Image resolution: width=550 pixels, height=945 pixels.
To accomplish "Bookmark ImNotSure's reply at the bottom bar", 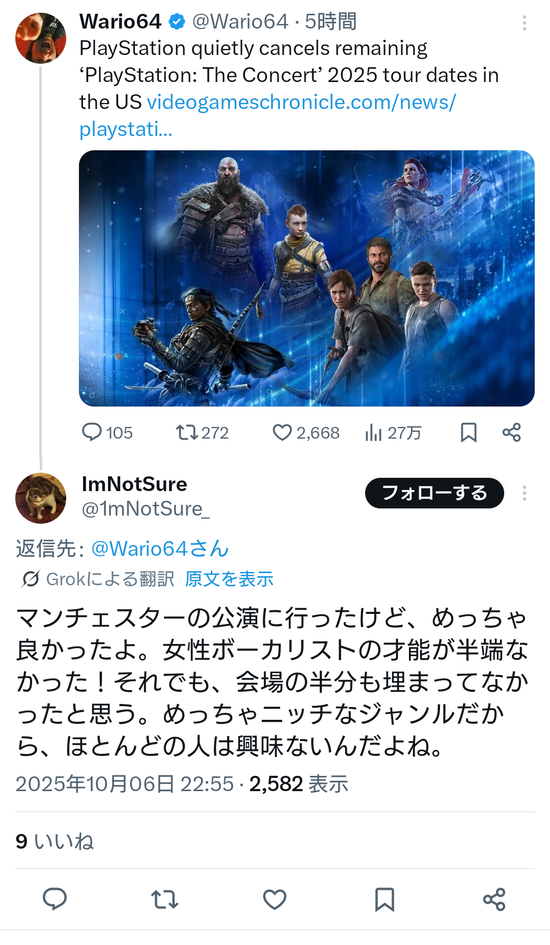I will [x=384, y=900].
